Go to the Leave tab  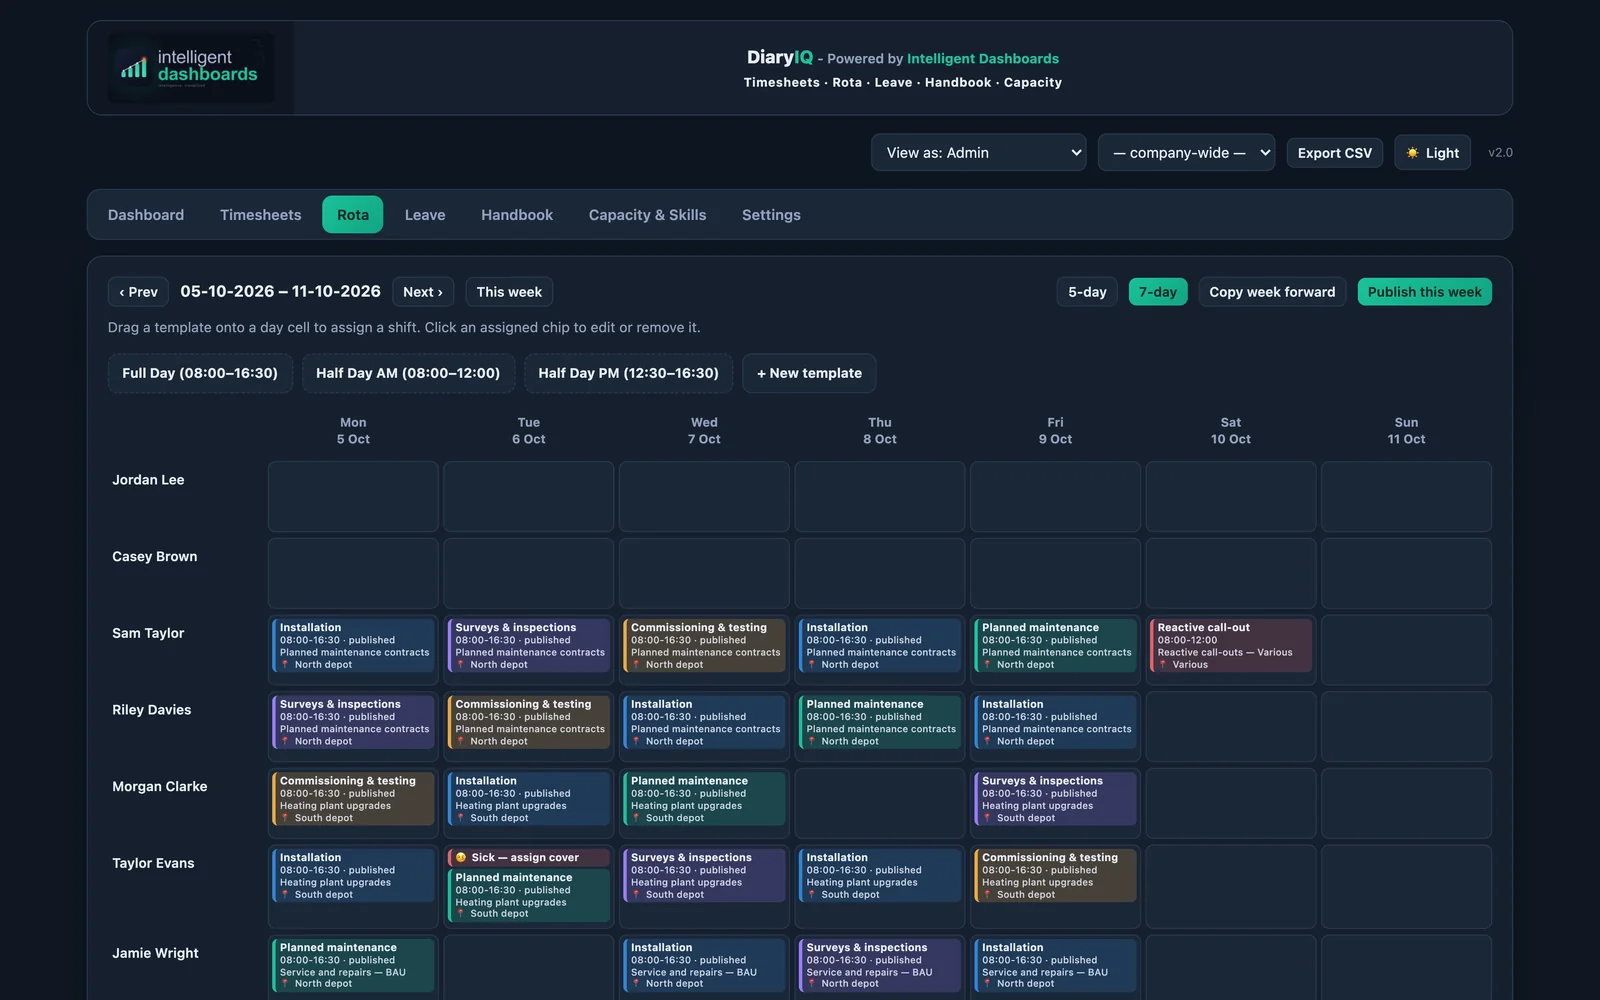tap(425, 215)
